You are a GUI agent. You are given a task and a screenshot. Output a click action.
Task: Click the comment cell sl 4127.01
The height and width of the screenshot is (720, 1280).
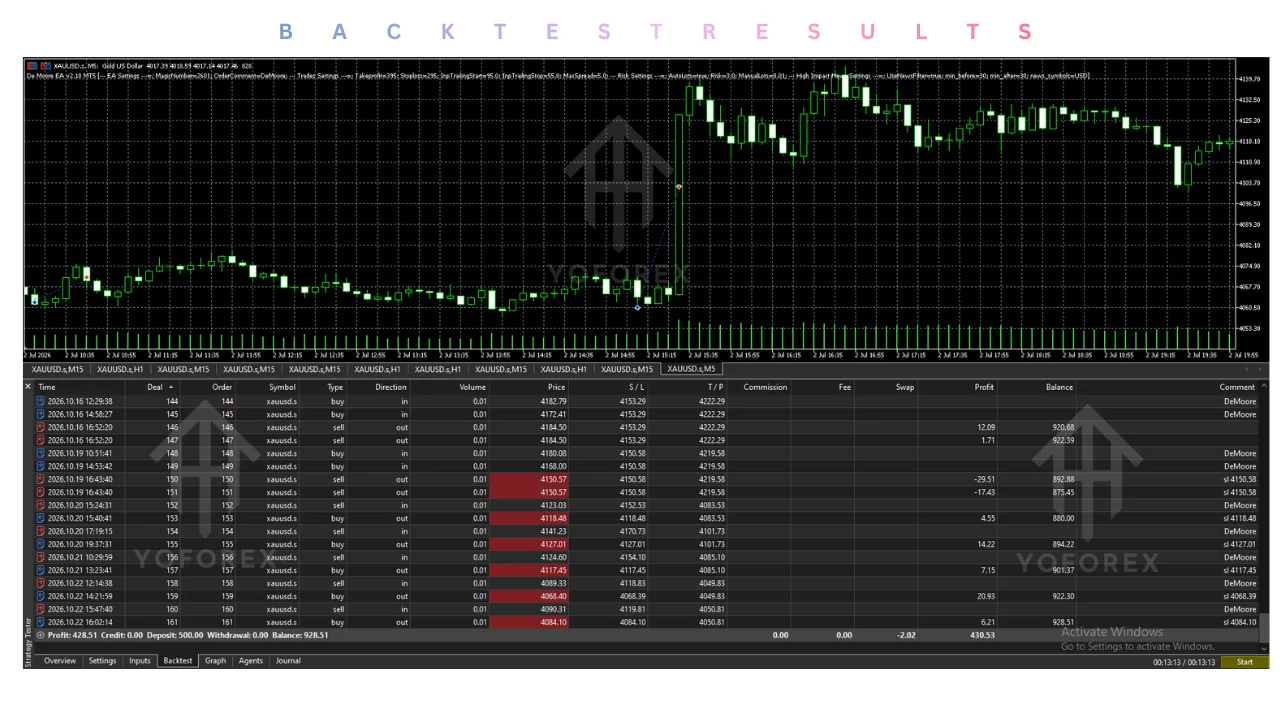click(1239, 544)
